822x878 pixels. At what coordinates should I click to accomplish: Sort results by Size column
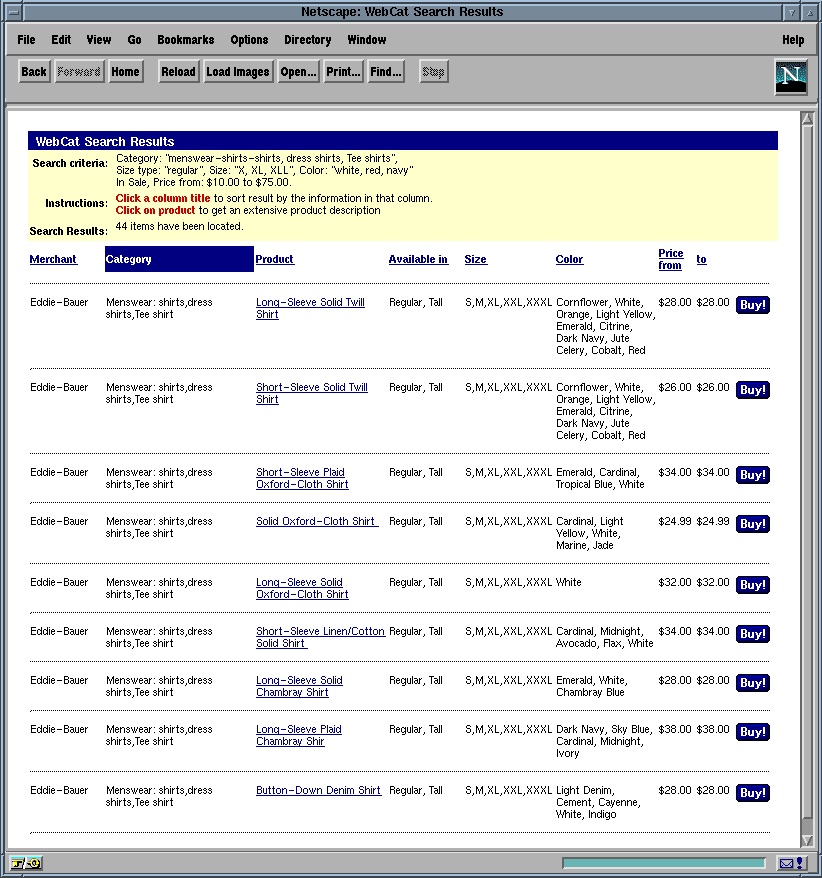tap(475, 259)
